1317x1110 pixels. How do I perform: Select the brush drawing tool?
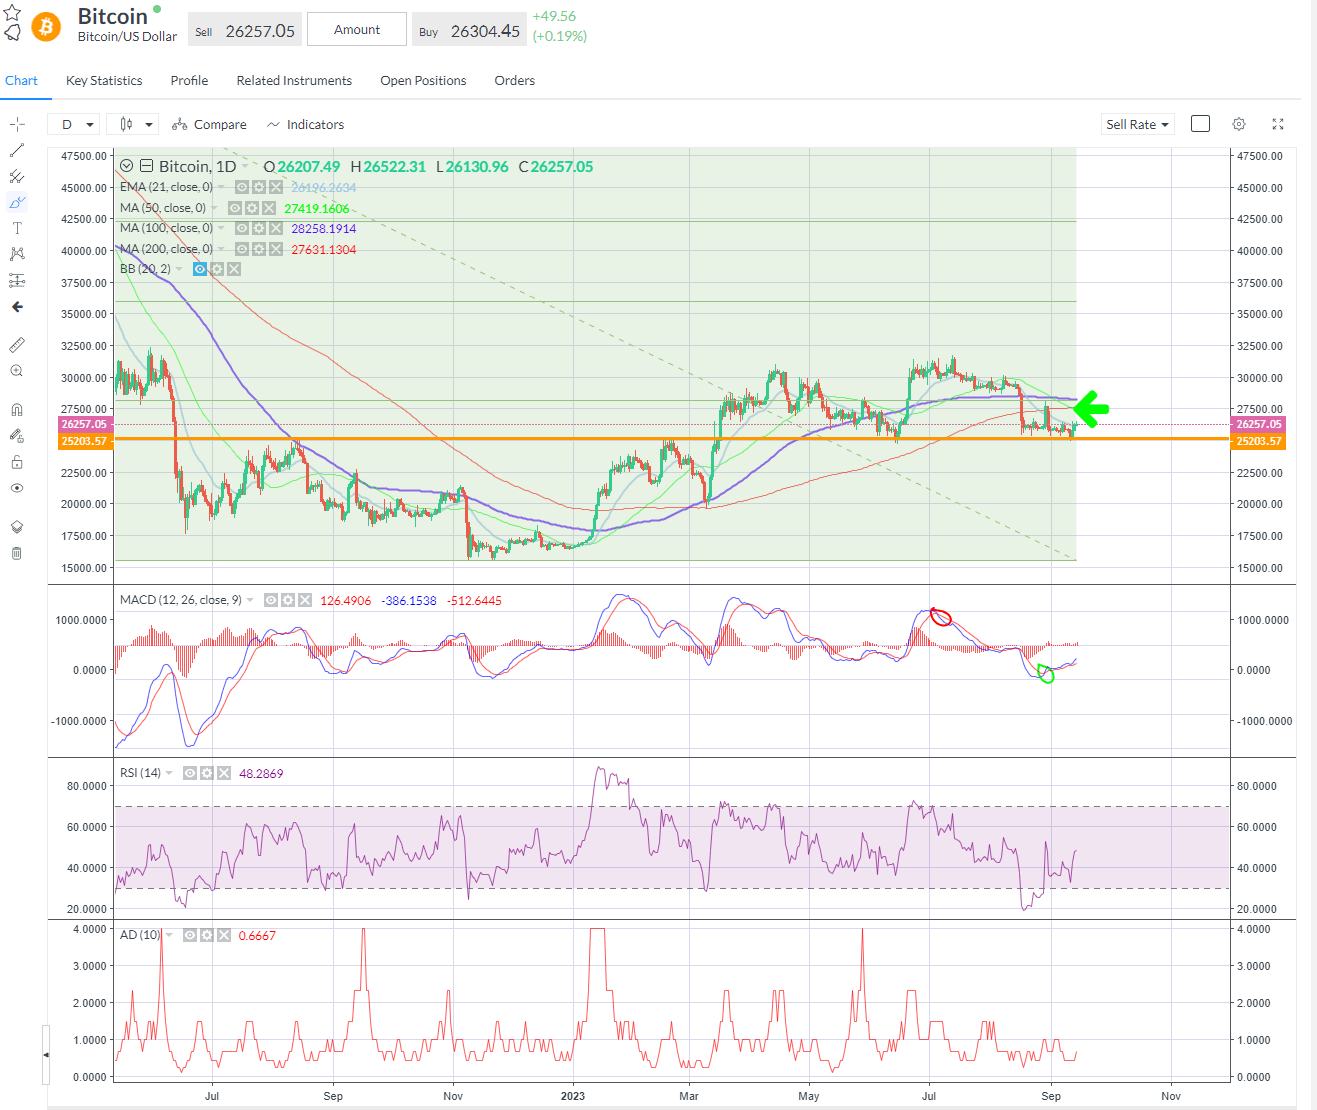click(17, 202)
